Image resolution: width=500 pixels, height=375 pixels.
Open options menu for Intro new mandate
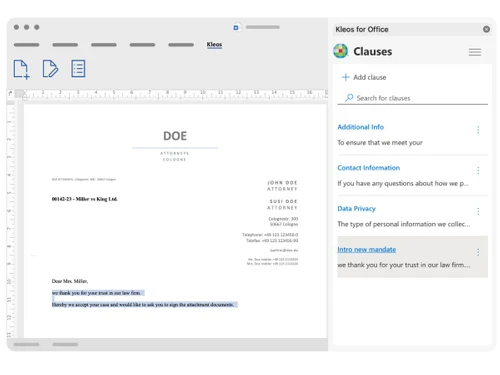(478, 252)
